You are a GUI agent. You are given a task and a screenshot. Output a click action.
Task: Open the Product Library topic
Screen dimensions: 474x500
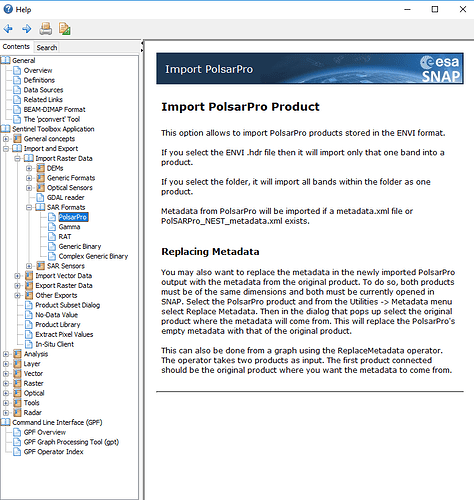coord(58,325)
